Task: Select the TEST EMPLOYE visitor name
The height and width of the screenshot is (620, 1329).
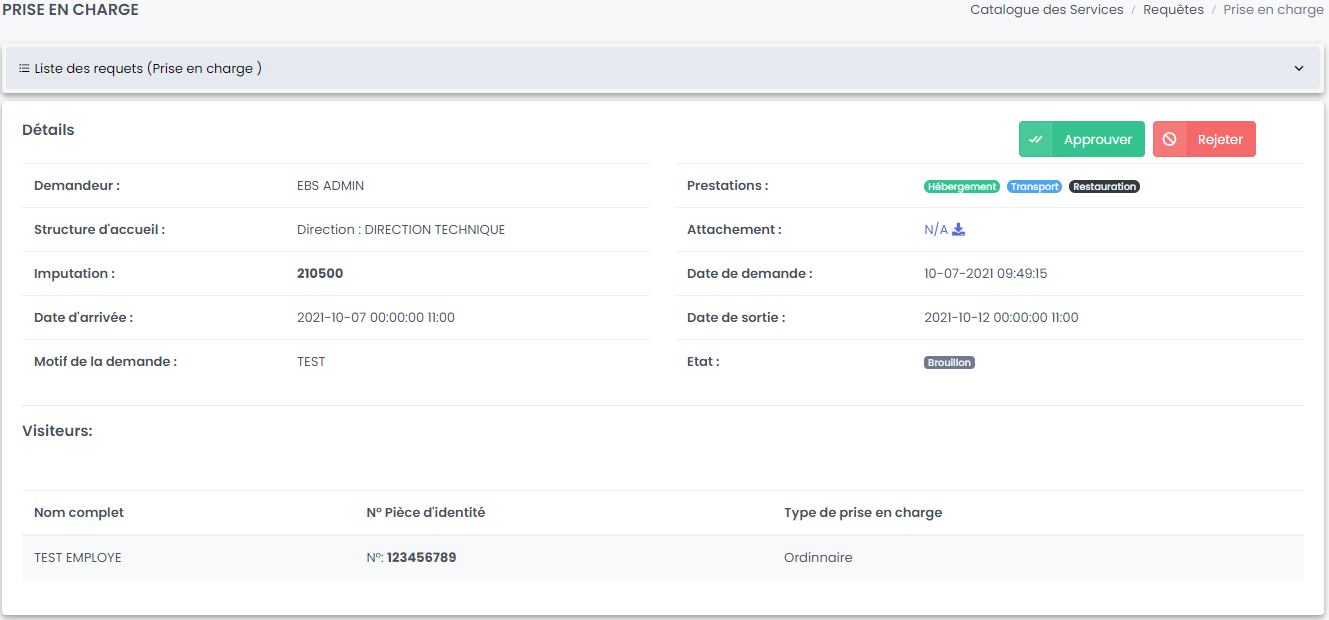Action: [x=78, y=558]
